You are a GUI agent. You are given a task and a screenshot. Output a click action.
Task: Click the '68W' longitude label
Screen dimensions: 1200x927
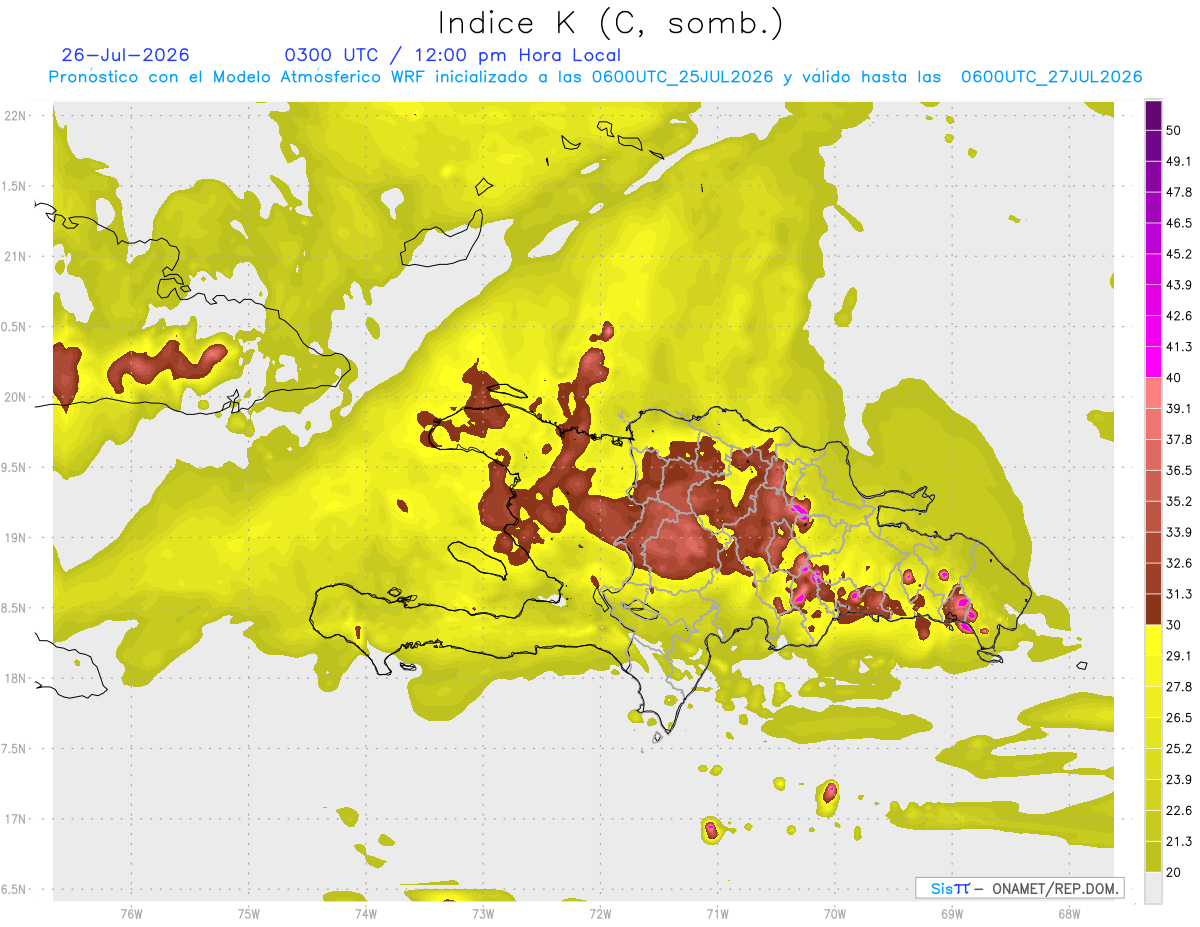(x=1069, y=912)
